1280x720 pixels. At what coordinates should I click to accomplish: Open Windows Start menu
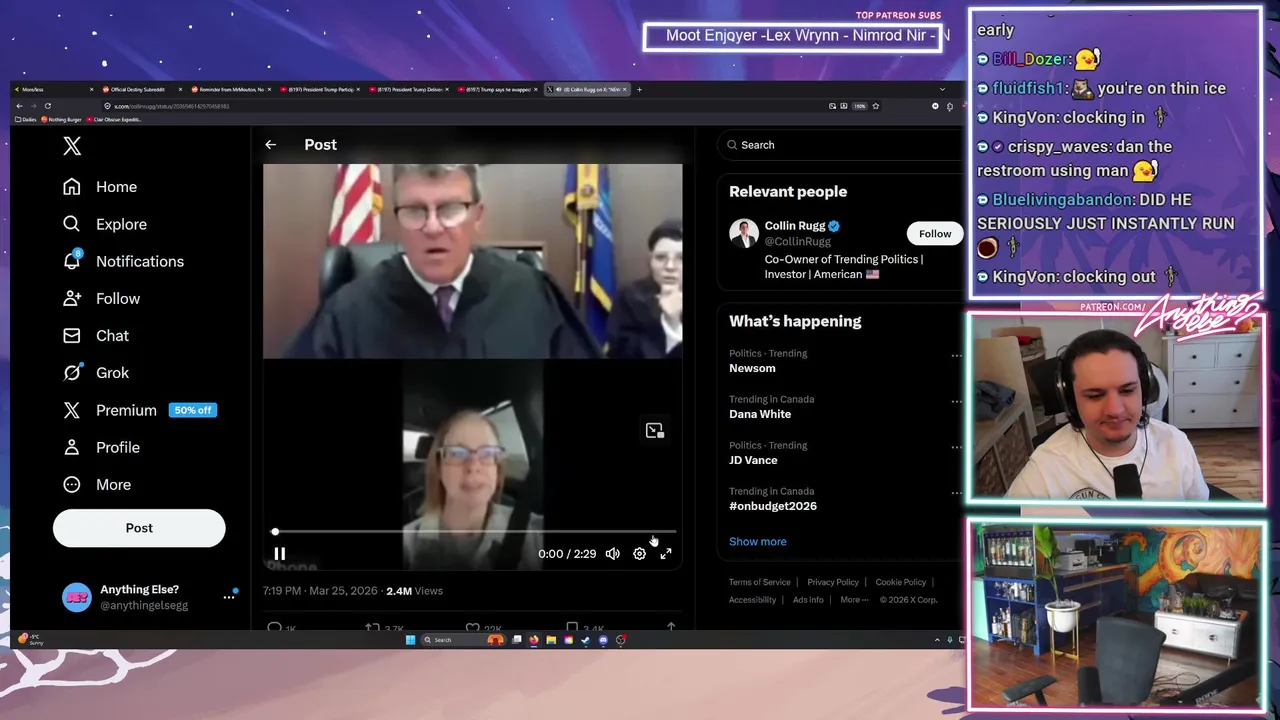click(x=410, y=640)
